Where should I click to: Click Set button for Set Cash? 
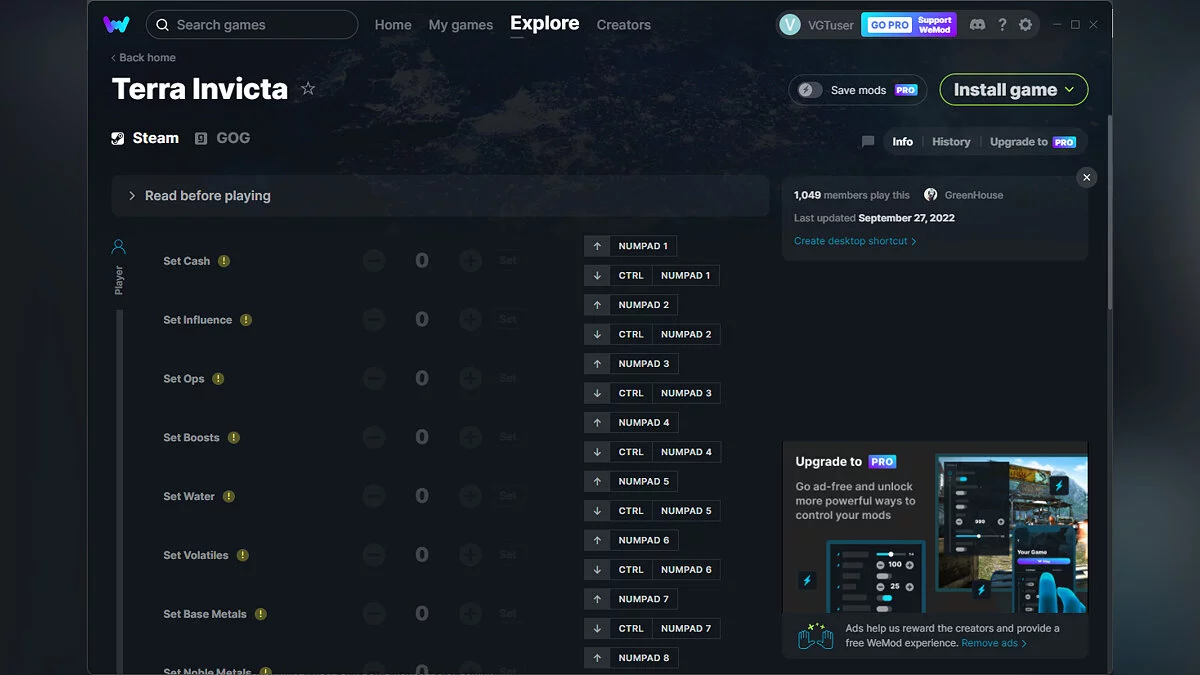click(508, 261)
